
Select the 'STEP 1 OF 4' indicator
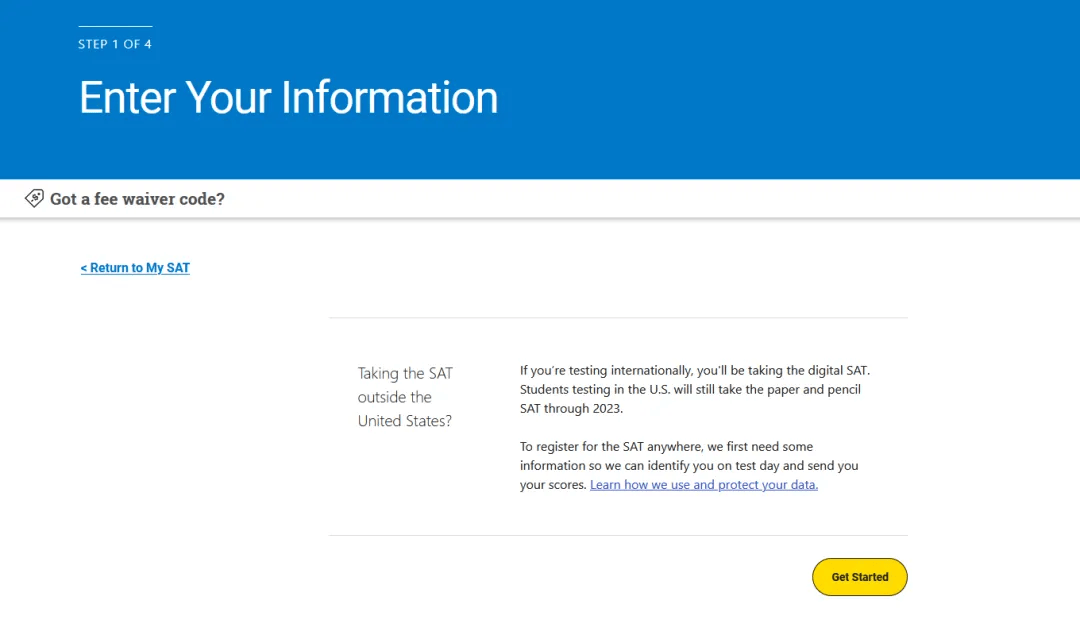pos(115,44)
